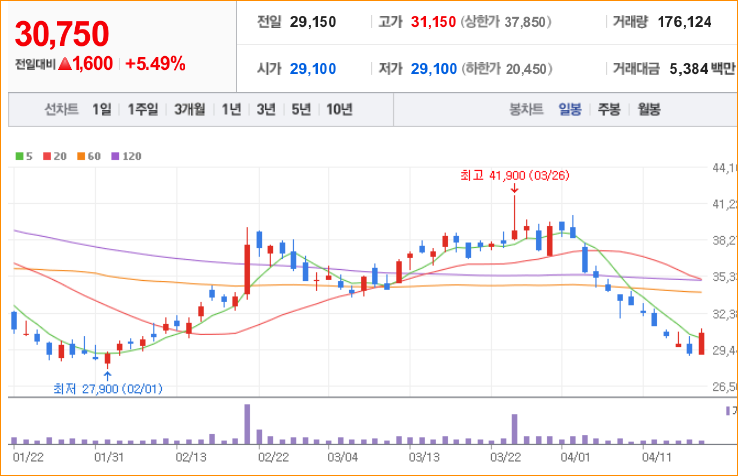Select the 1일 line chart period
The image size is (738, 476).
102,109
